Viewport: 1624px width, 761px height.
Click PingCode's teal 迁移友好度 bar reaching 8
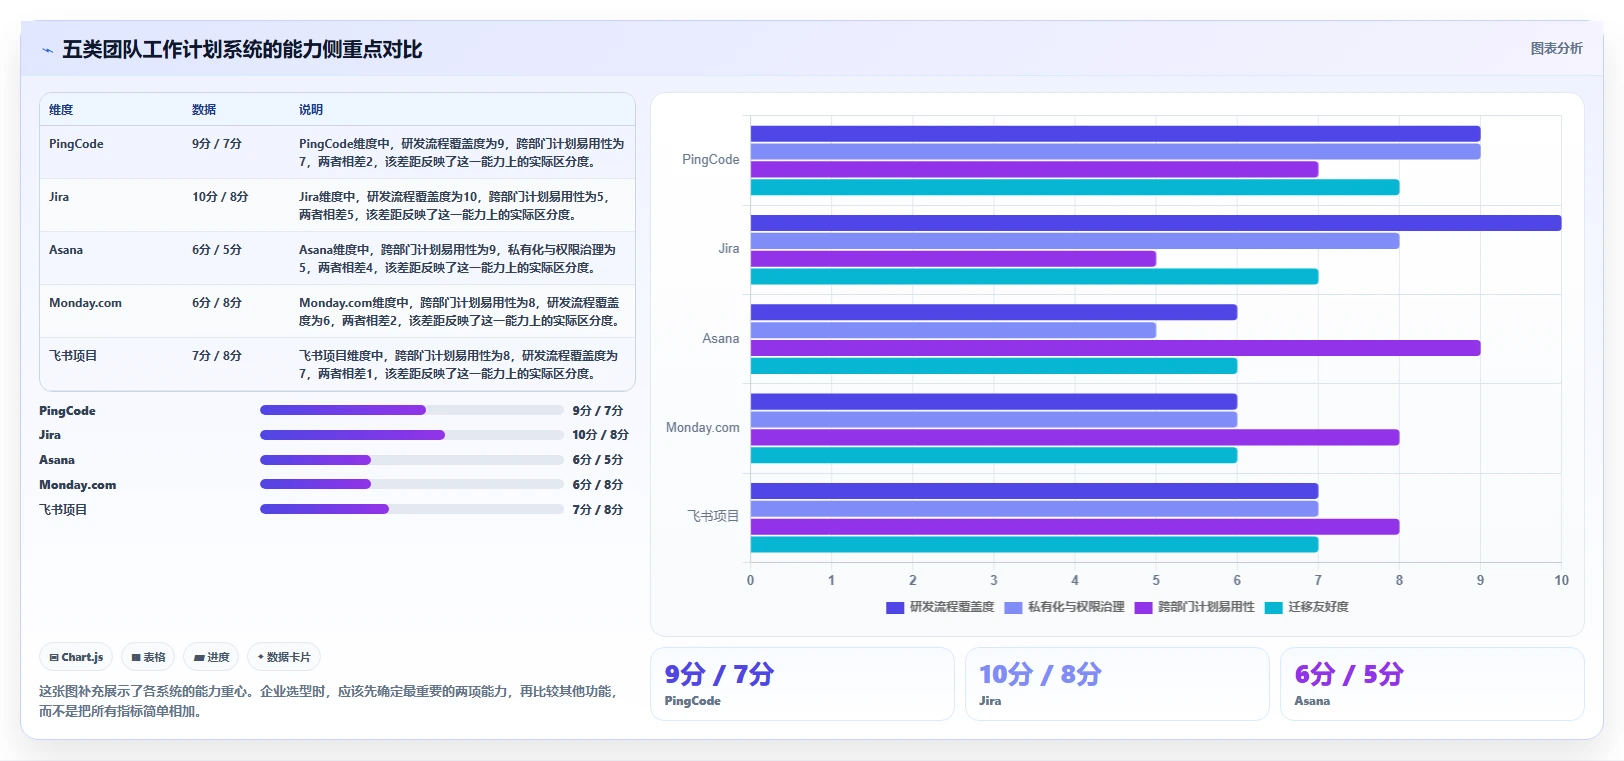[1075, 187]
